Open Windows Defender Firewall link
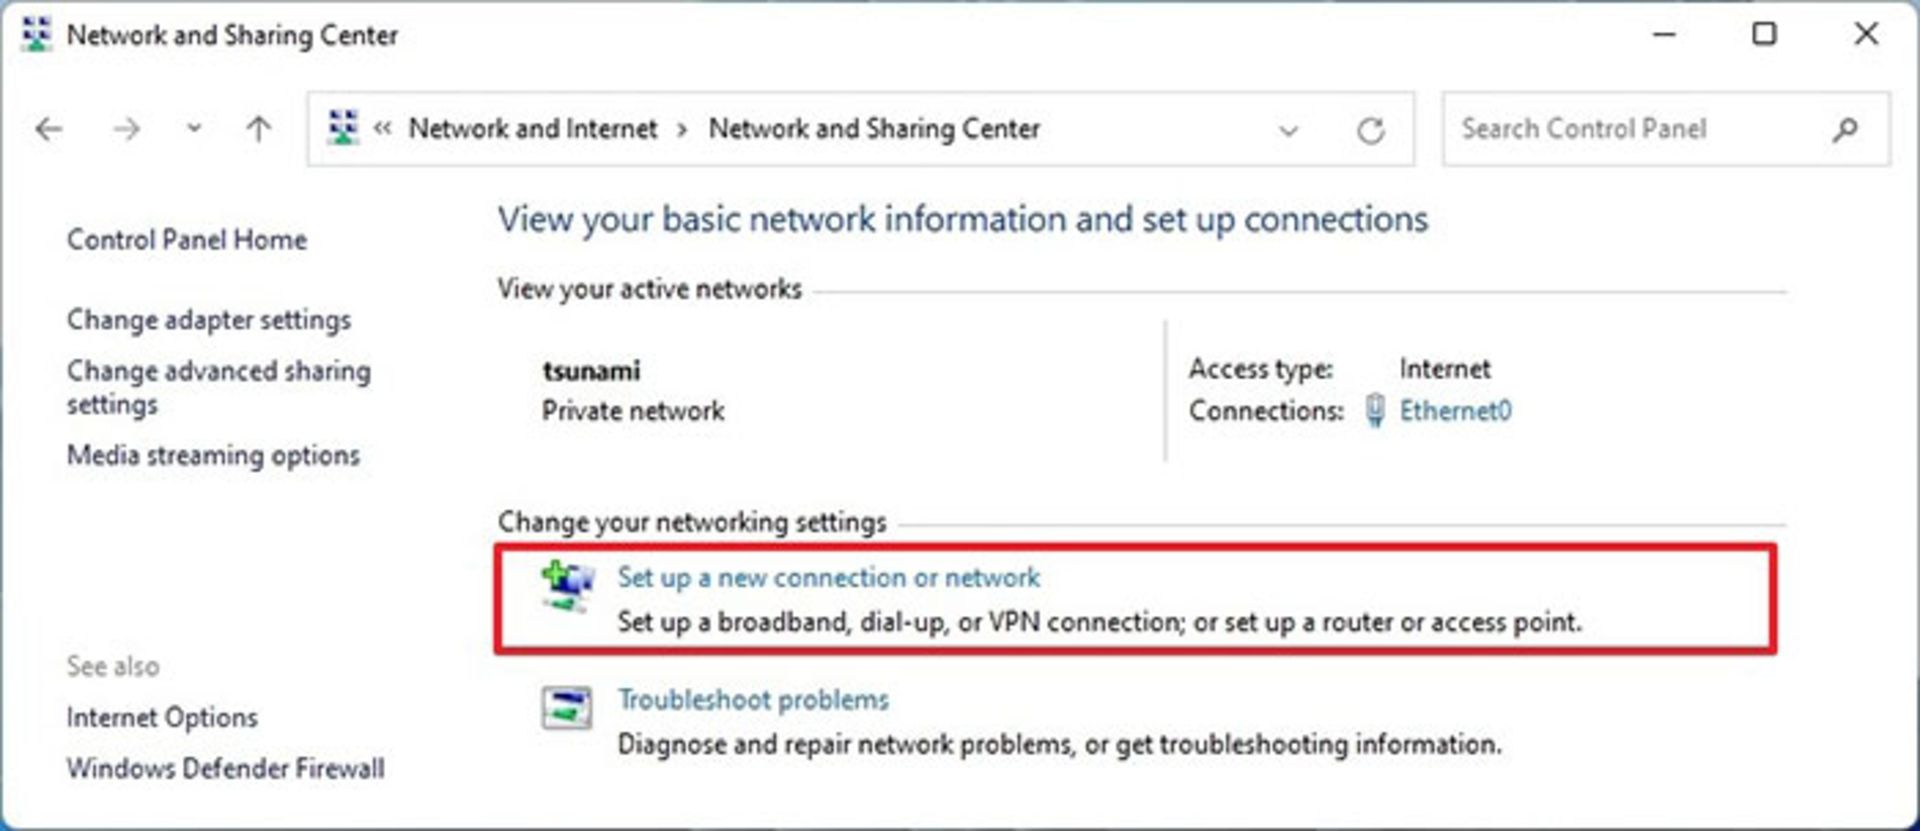Image resolution: width=1920 pixels, height=831 pixels. pyautogui.click(x=225, y=769)
